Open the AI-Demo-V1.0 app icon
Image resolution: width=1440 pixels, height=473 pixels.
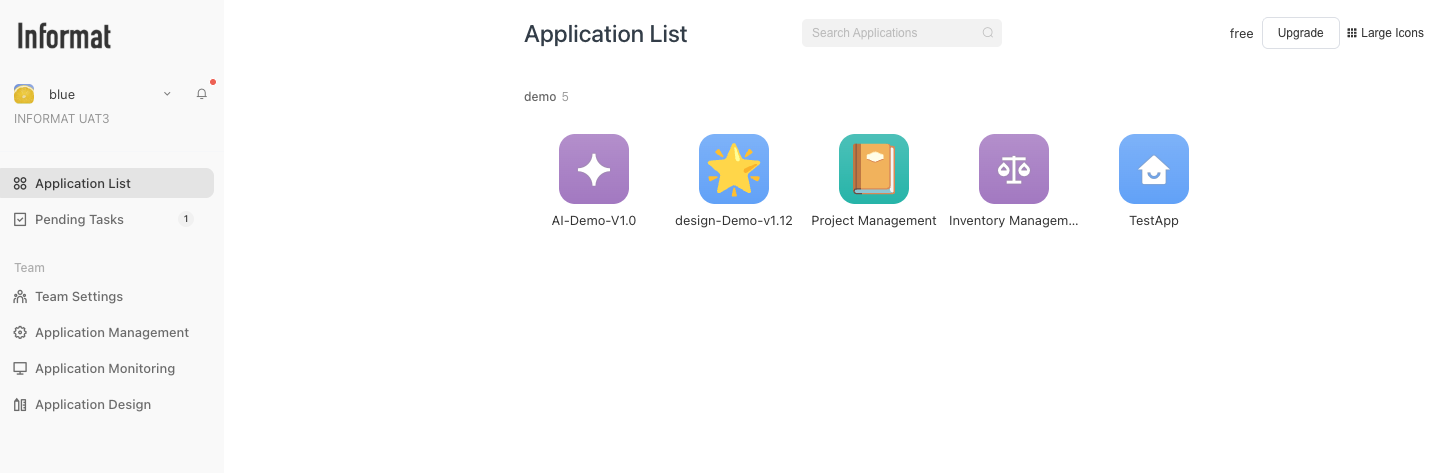coord(594,169)
